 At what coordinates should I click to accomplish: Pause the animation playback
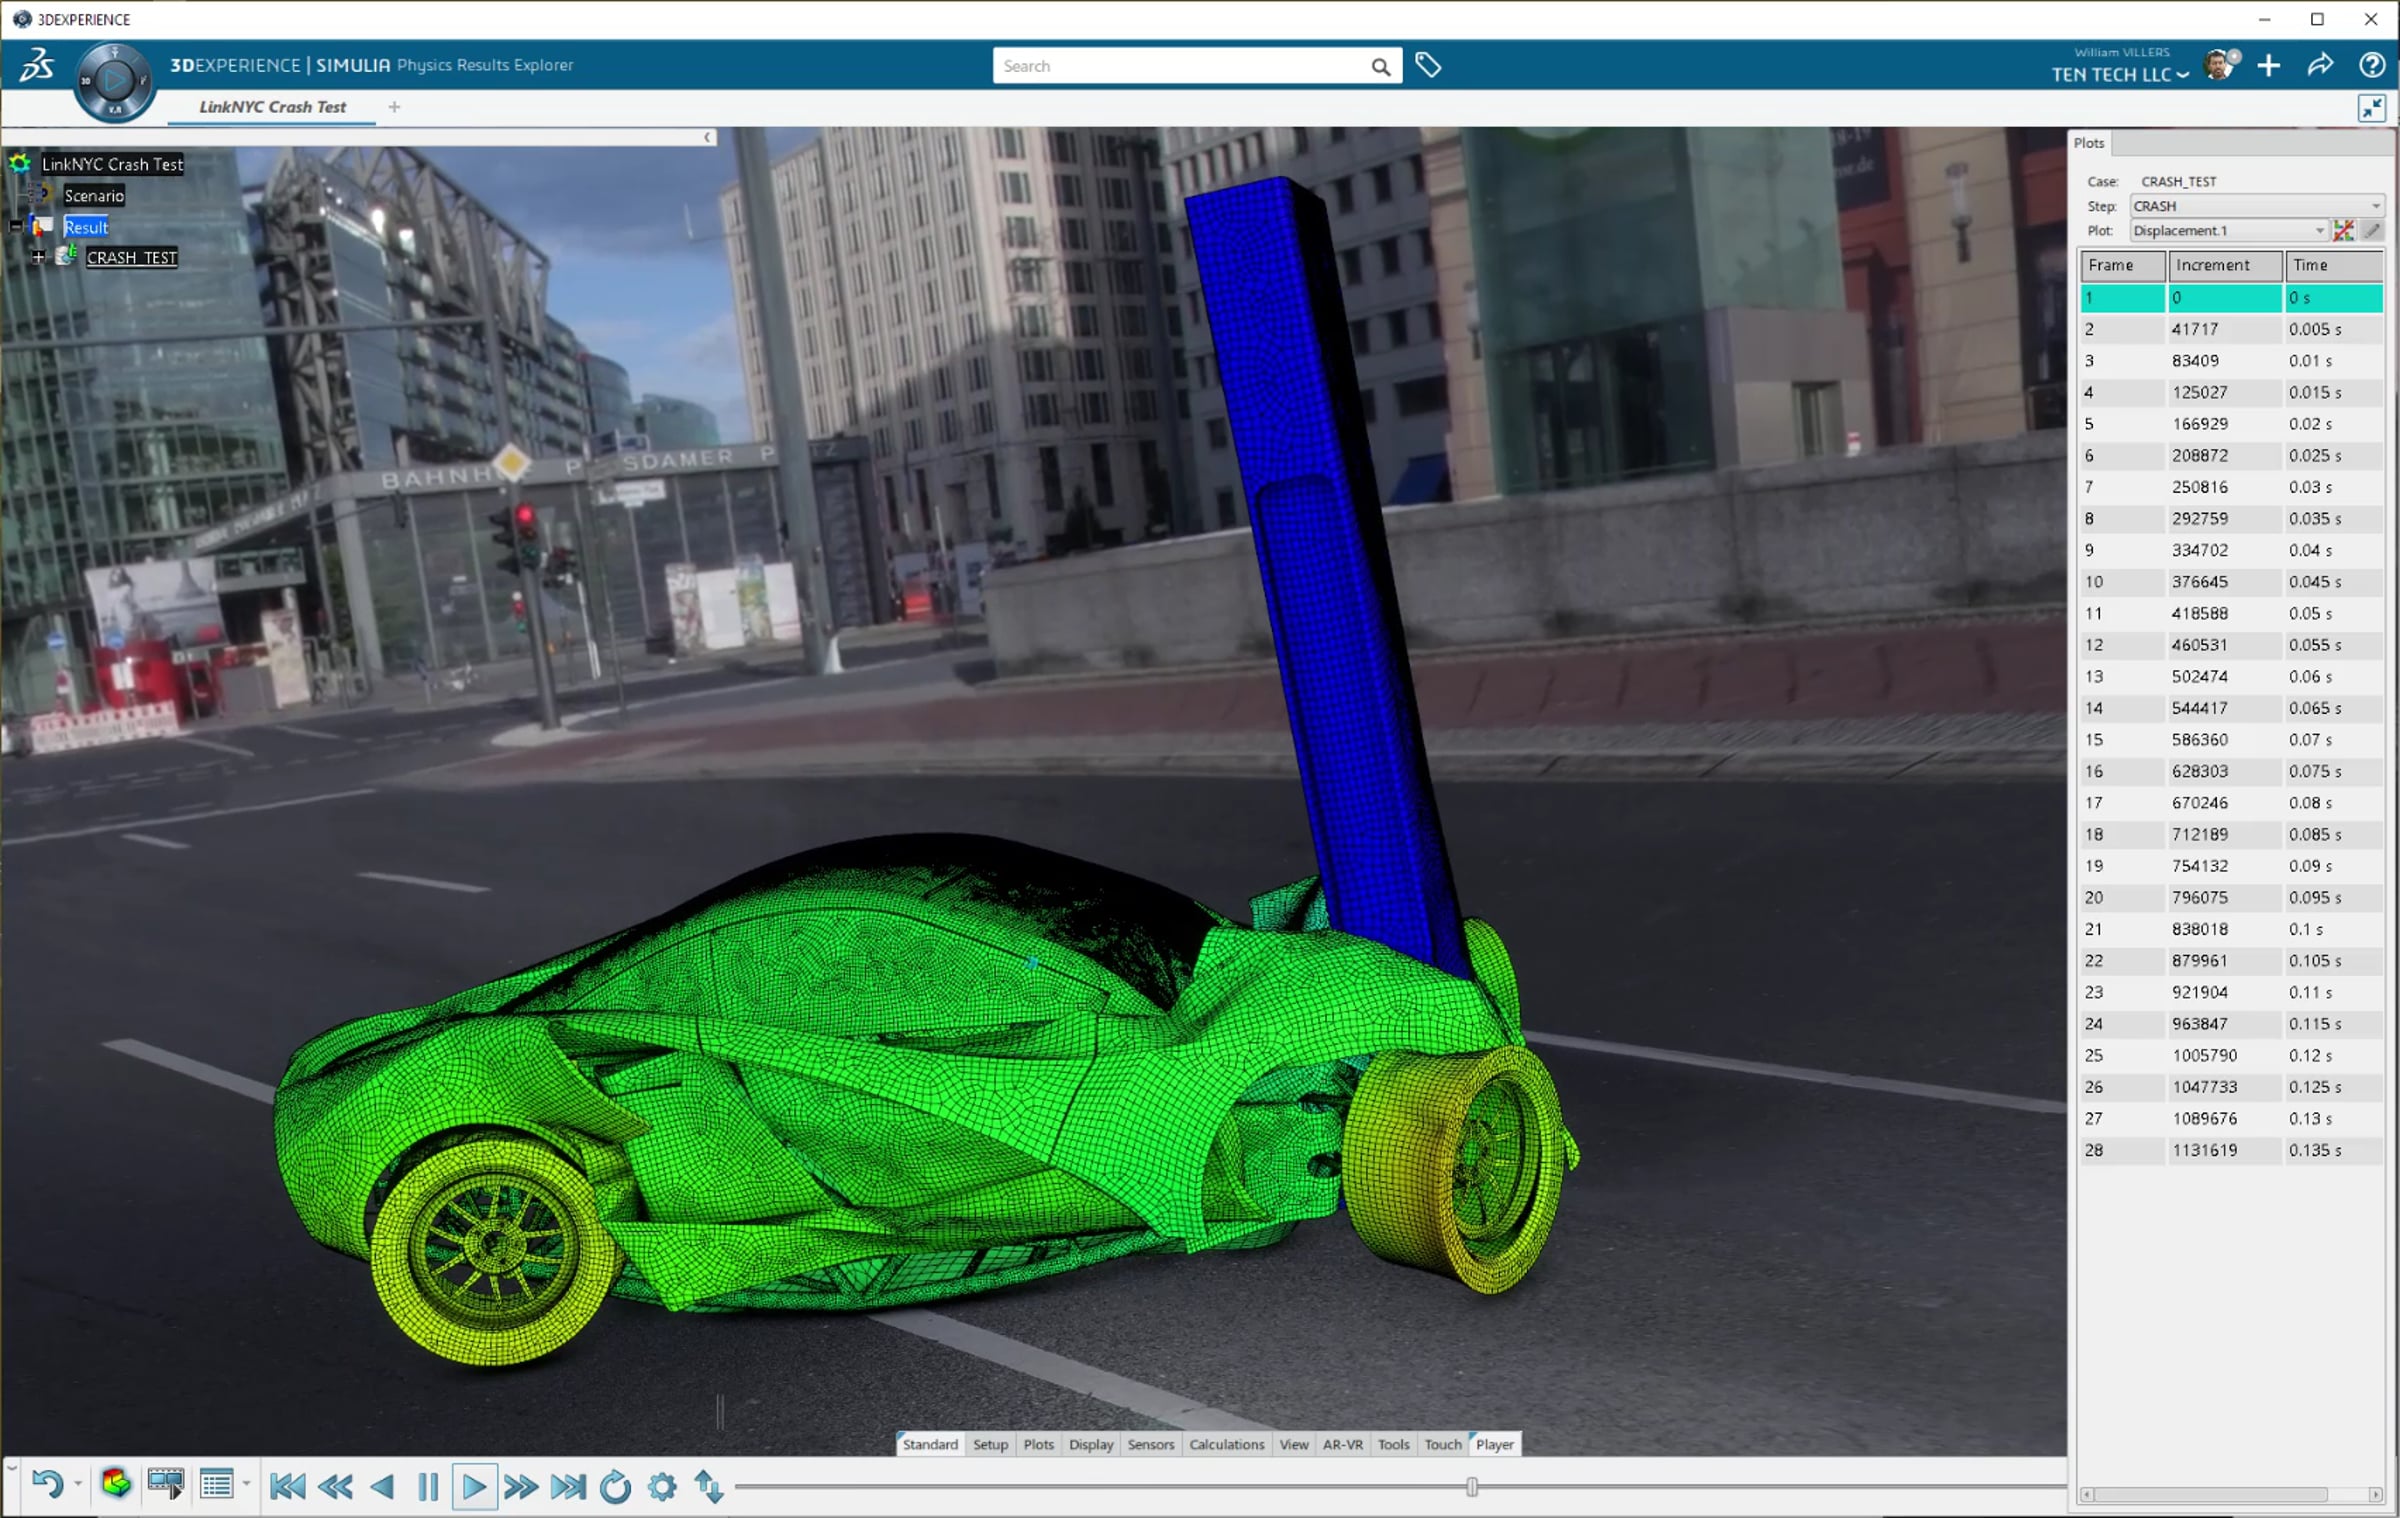coord(428,1487)
